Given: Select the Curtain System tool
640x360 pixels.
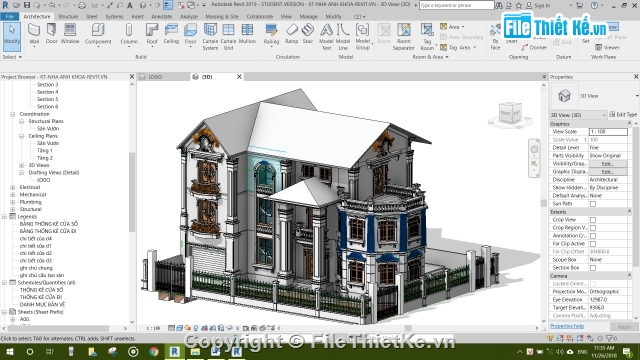Looking at the screenshot, I should click(210, 37).
